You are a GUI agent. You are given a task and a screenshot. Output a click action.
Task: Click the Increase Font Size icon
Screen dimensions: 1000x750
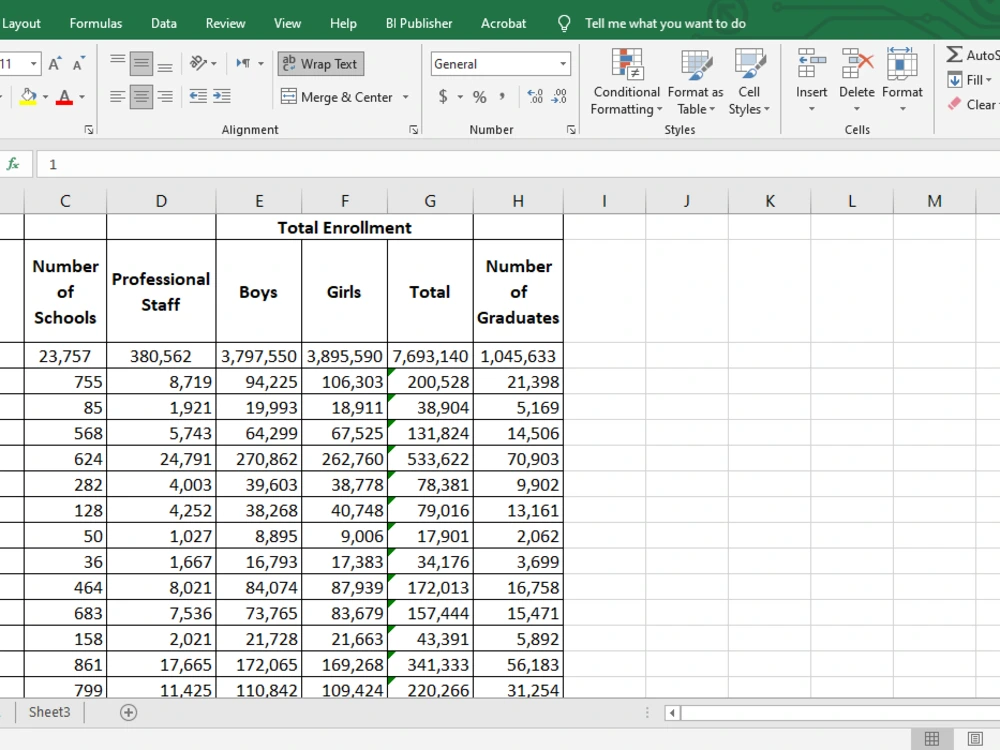coord(54,64)
